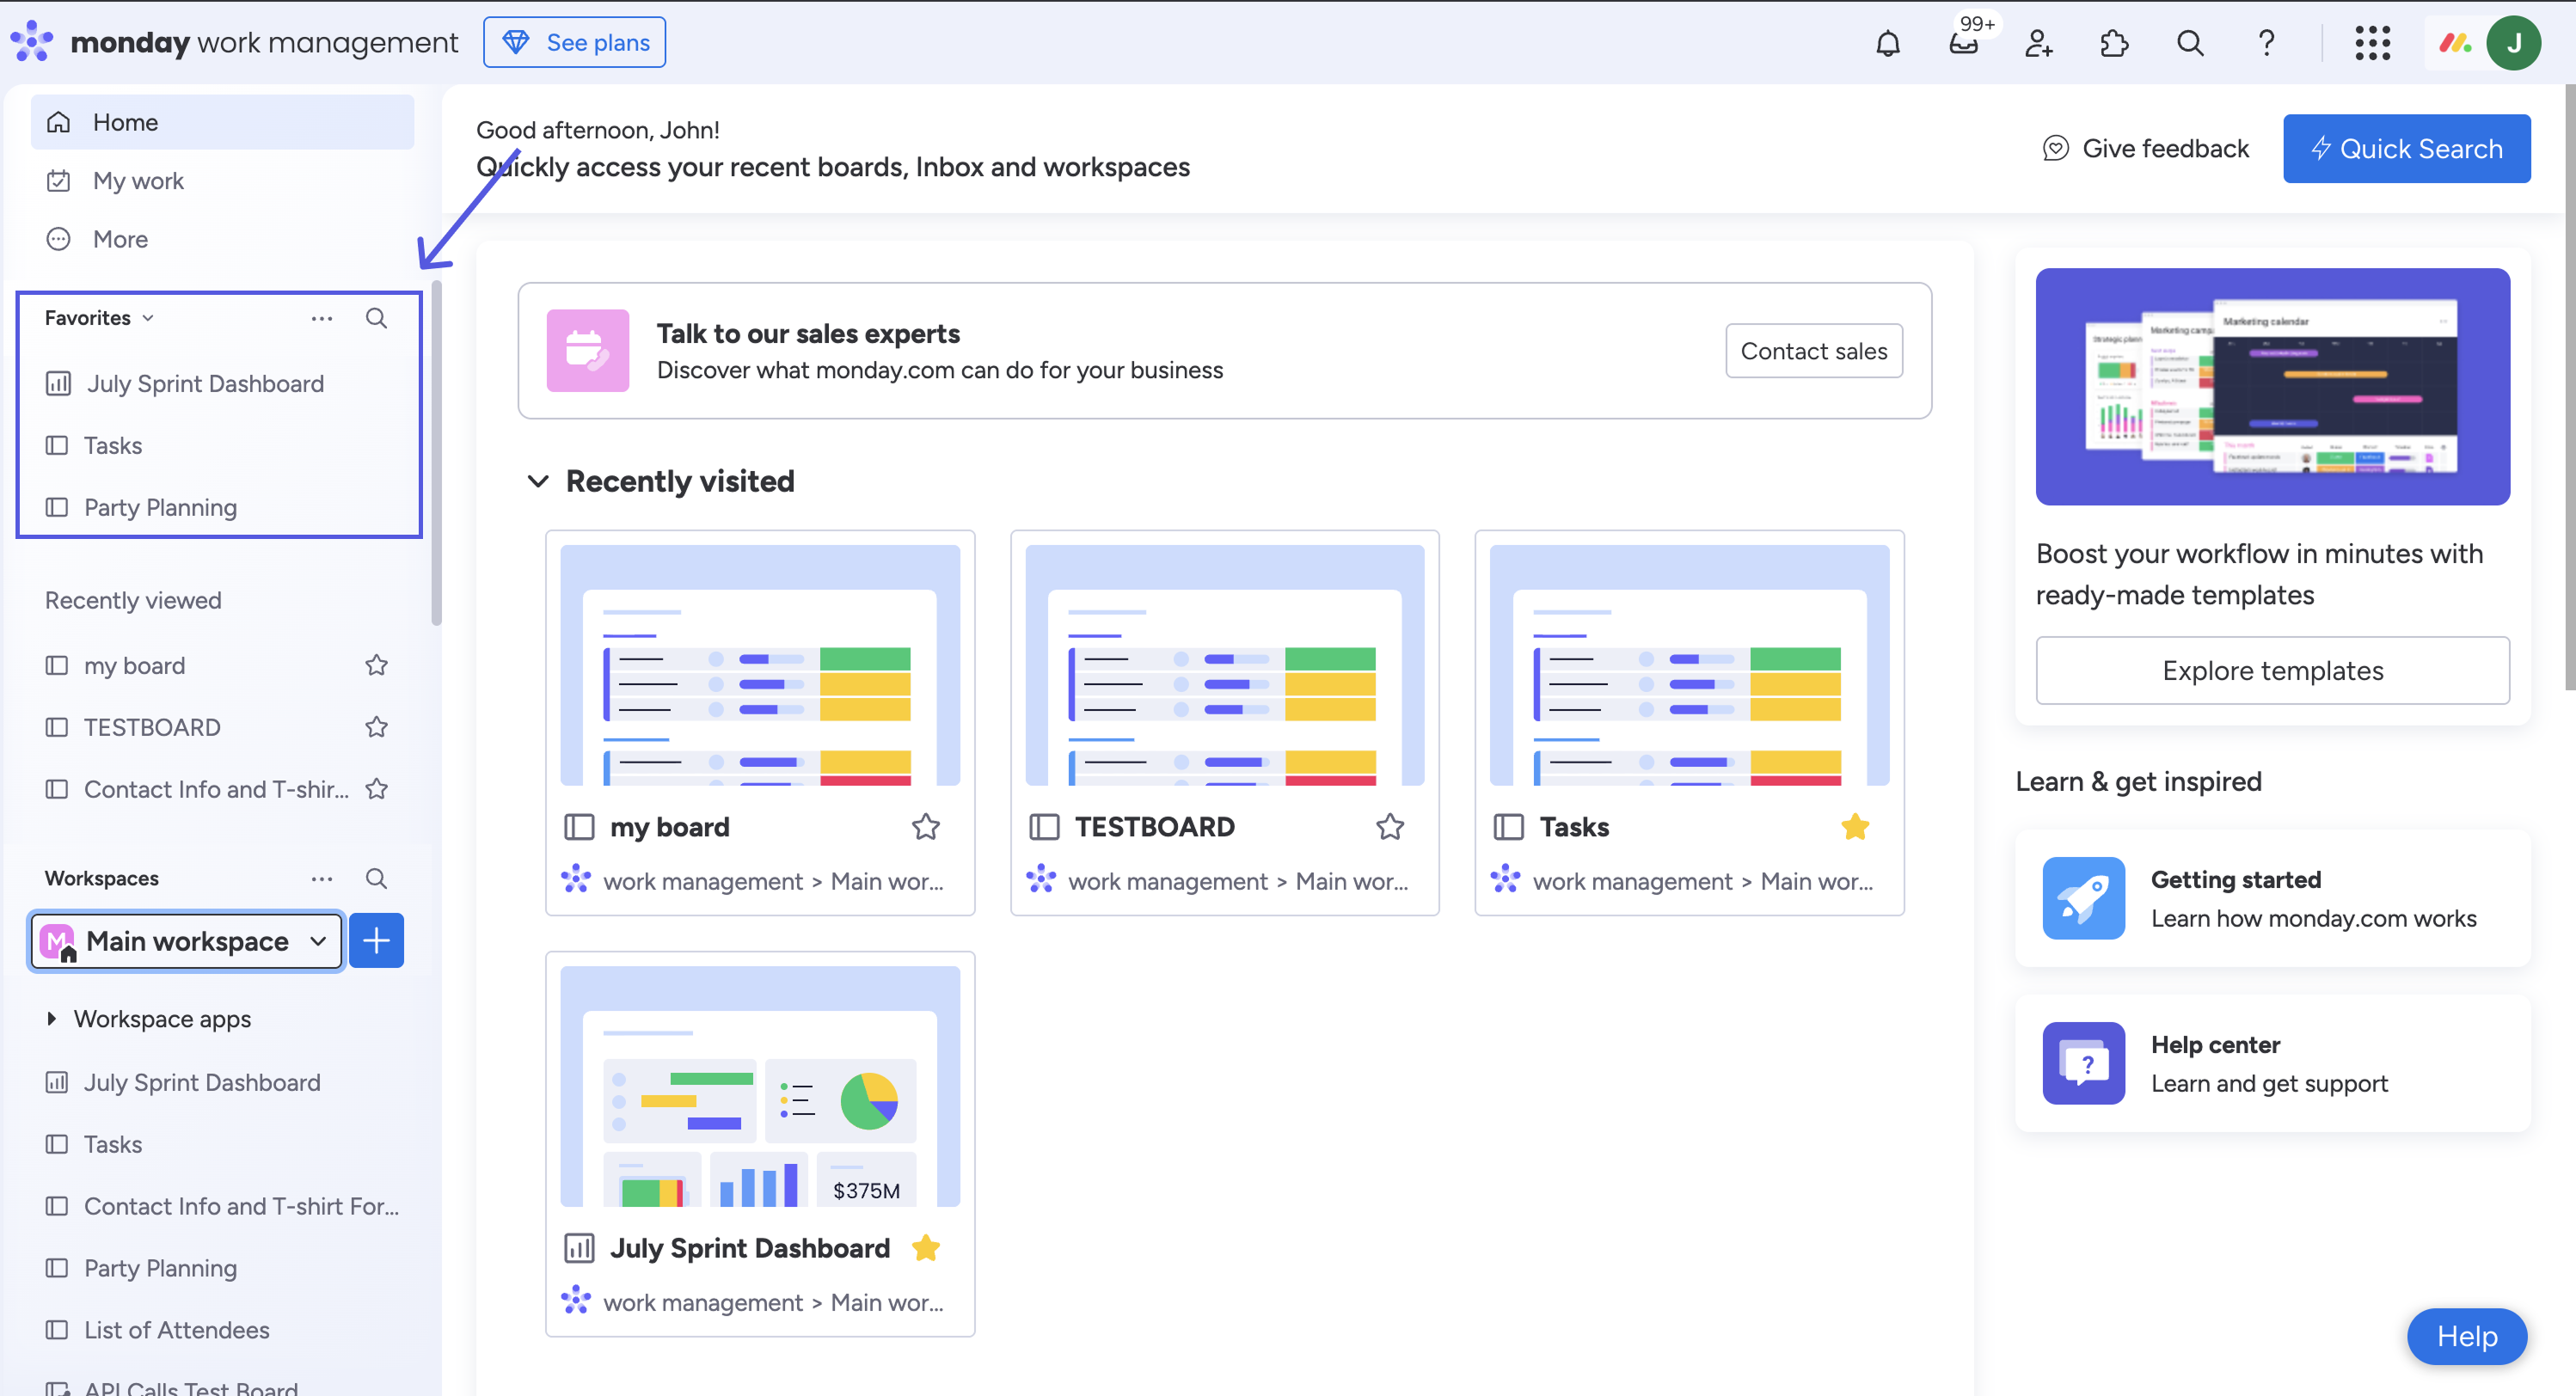This screenshot has width=2576, height=1396.
Task: Expand the Workspace apps tree item
Action: coord(51,1019)
